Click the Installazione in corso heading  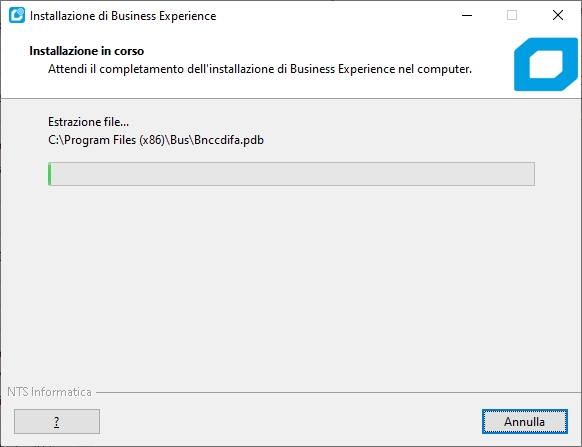pyautogui.click(x=86, y=51)
